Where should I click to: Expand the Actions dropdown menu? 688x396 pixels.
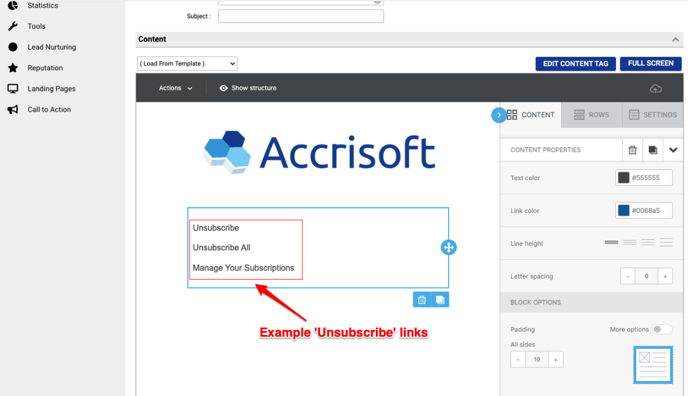(x=176, y=88)
